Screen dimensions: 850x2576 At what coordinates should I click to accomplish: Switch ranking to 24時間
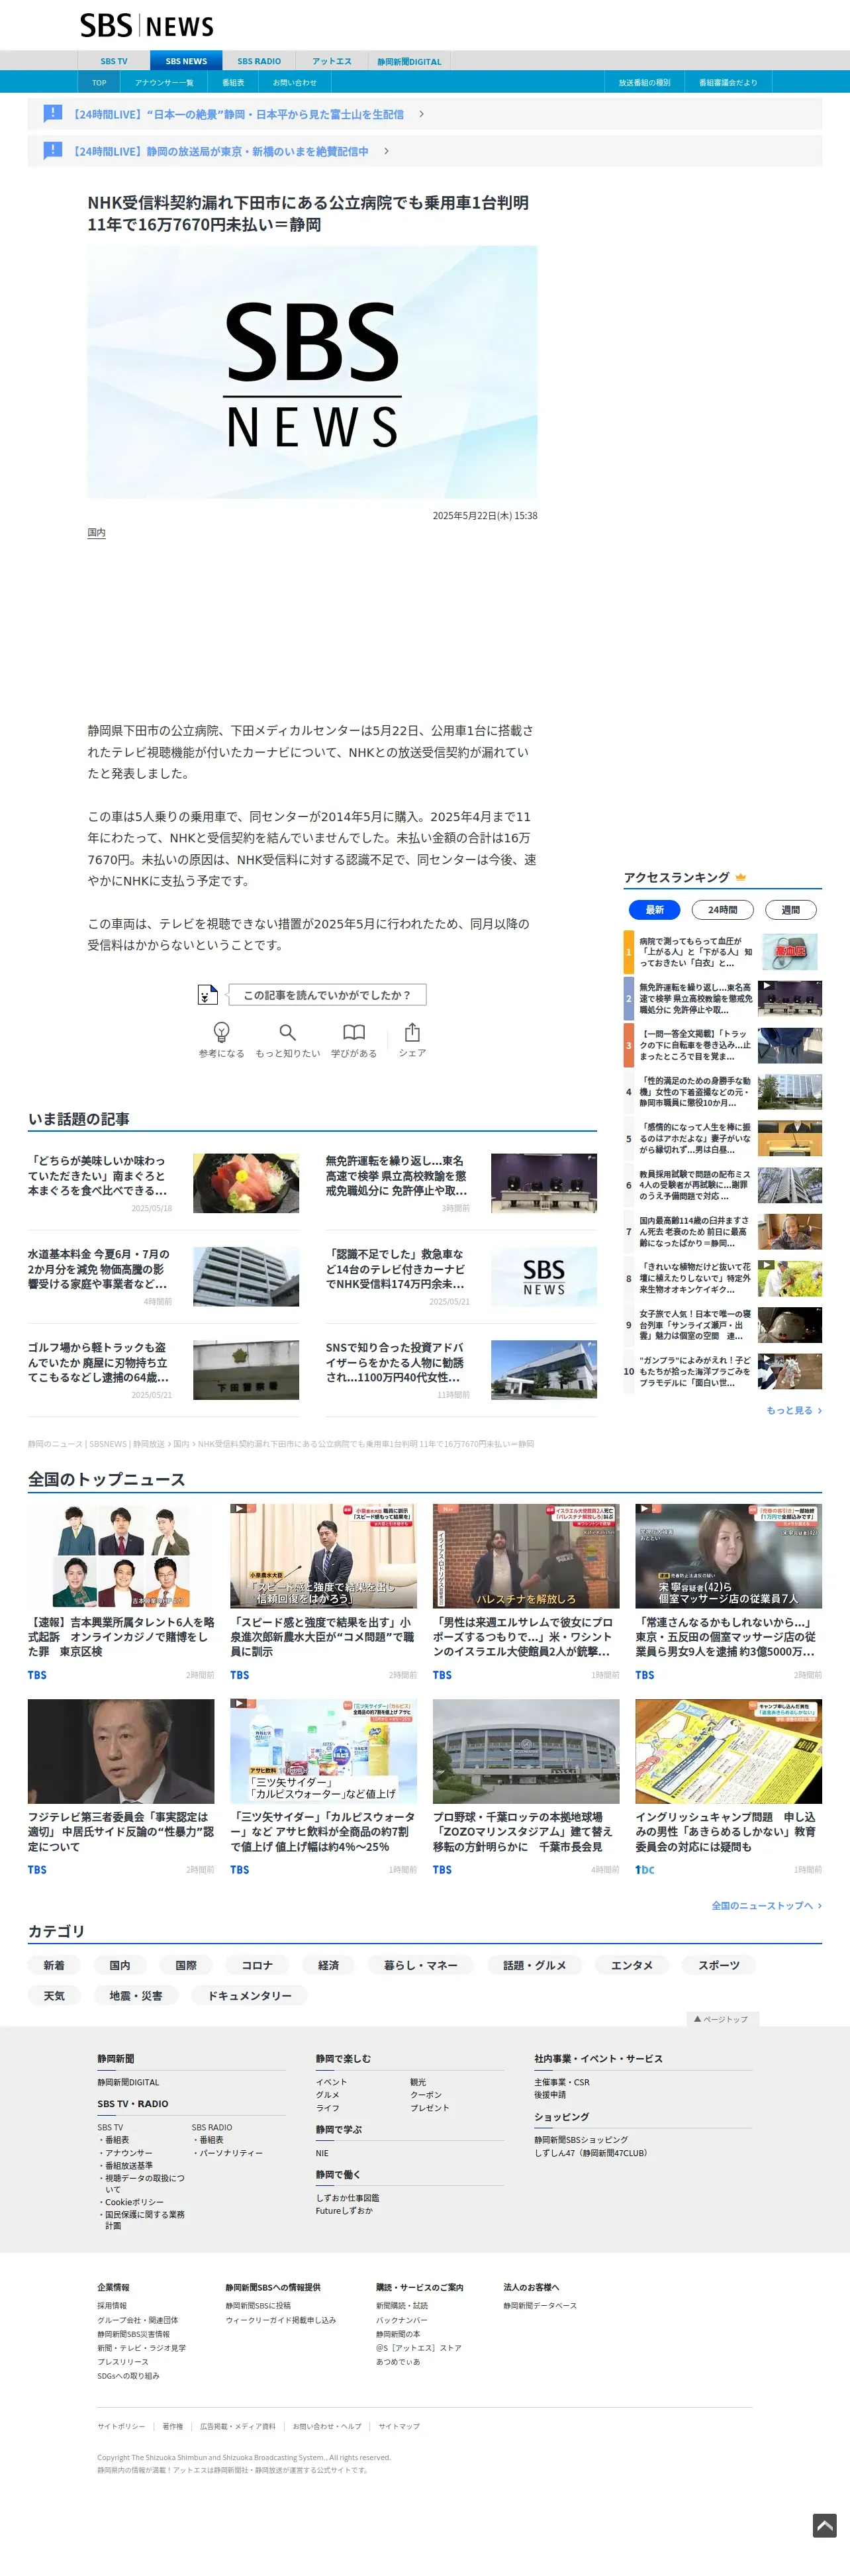coord(723,909)
